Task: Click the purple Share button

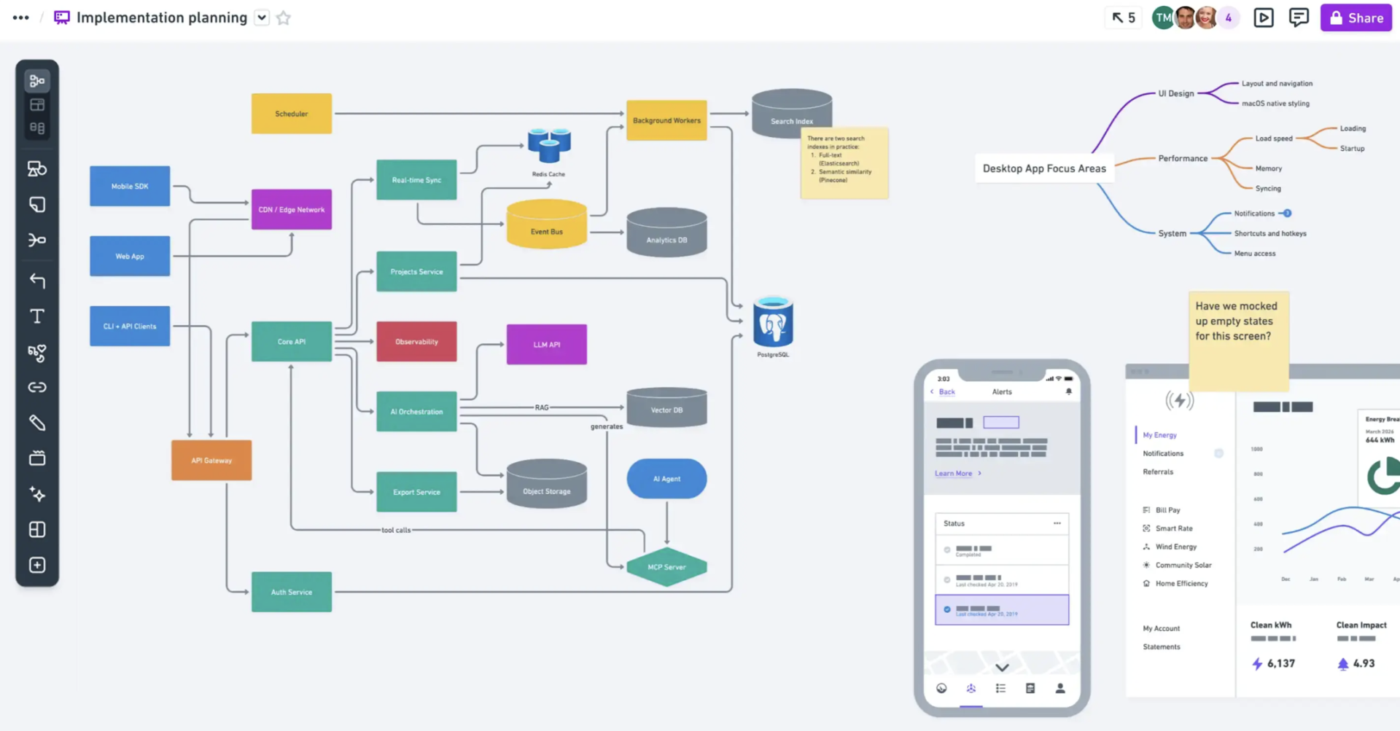Action: click(x=1356, y=18)
